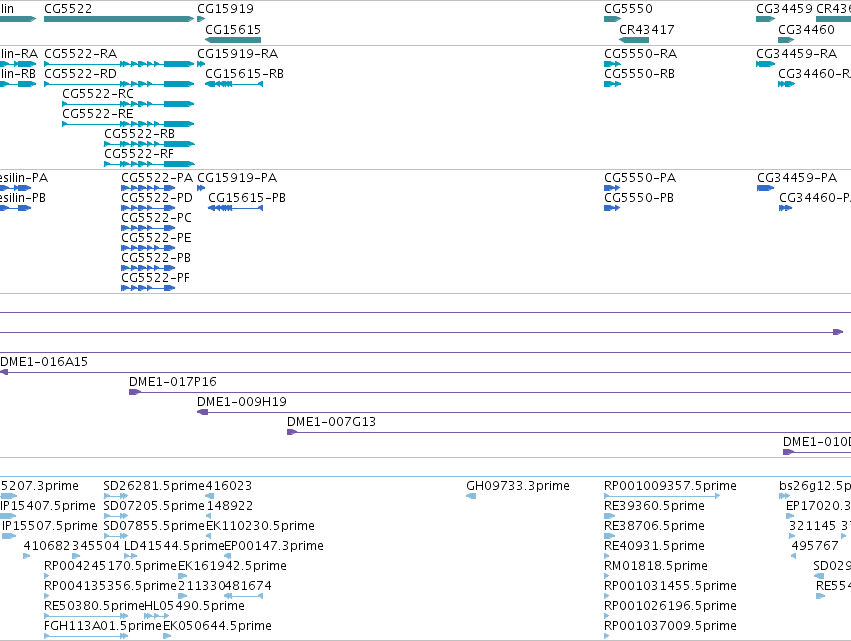Viewport: 851px width, 641px height.
Task: Select transcript CG5522-RE
Action: (128, 124)
